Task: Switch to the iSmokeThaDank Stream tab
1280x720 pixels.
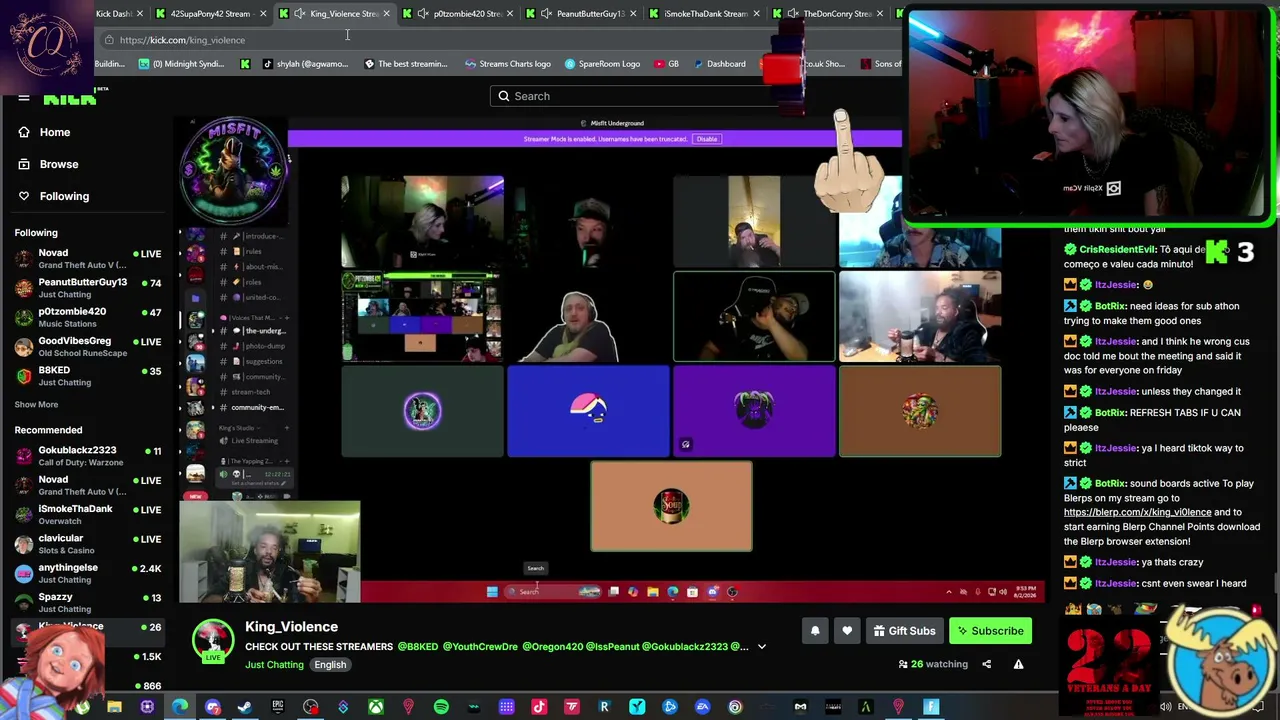Action: tap(706, 14)
